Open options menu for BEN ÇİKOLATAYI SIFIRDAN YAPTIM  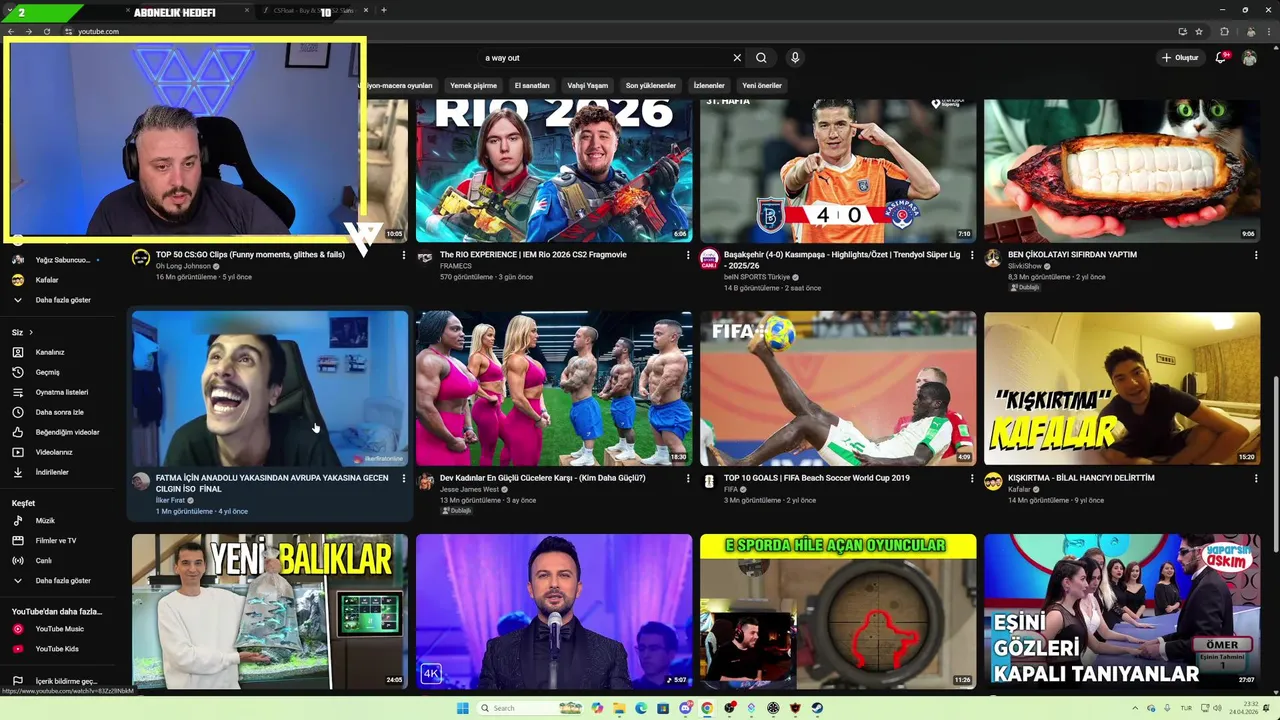pyautogui.click(x=1256, y=255)
